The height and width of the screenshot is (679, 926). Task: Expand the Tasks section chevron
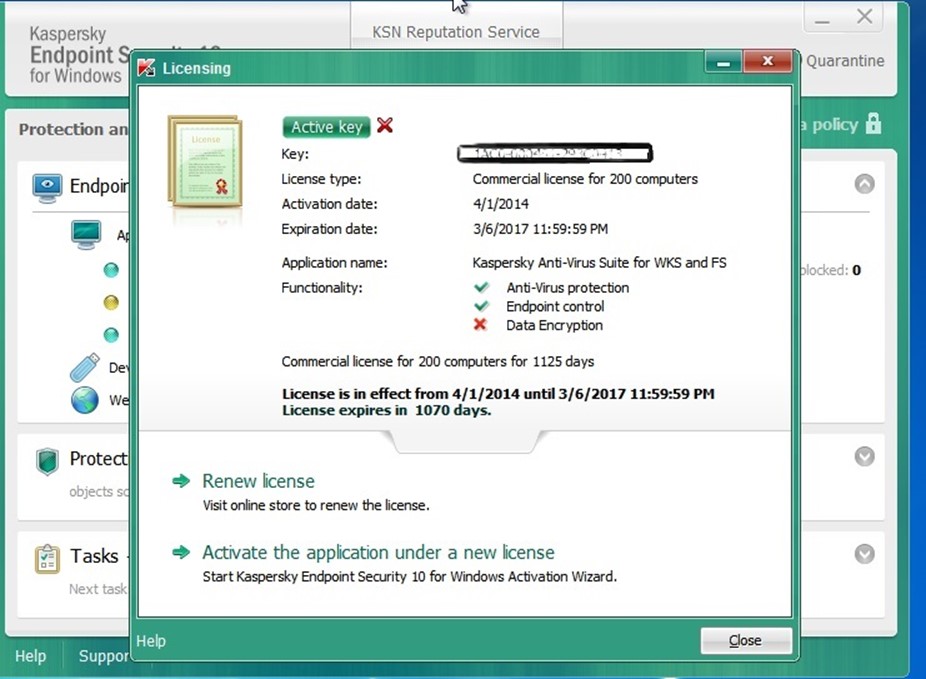pyautogui.click(x=865, y=554)
